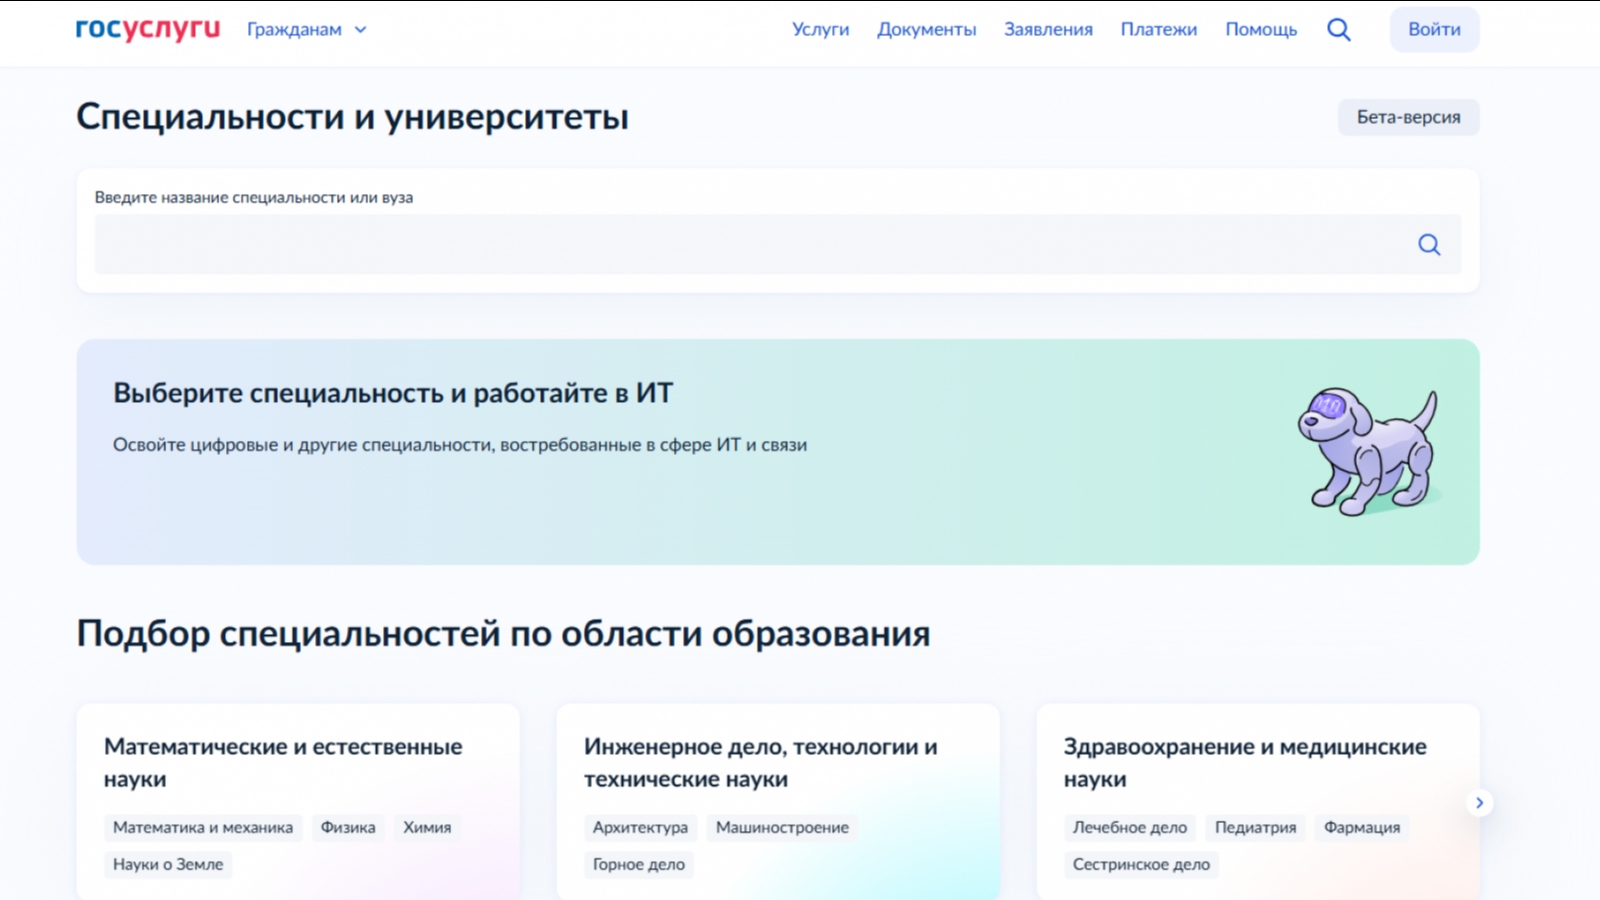This screenshot has width=1600, height=900.
Task: Navigate to Платежи
Action: click(1158, 30)
